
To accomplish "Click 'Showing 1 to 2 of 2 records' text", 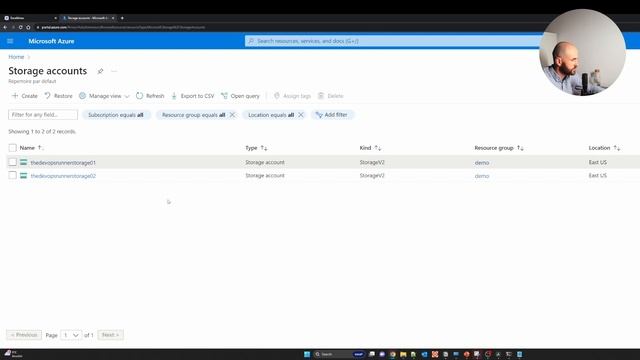I will [42, 131].
